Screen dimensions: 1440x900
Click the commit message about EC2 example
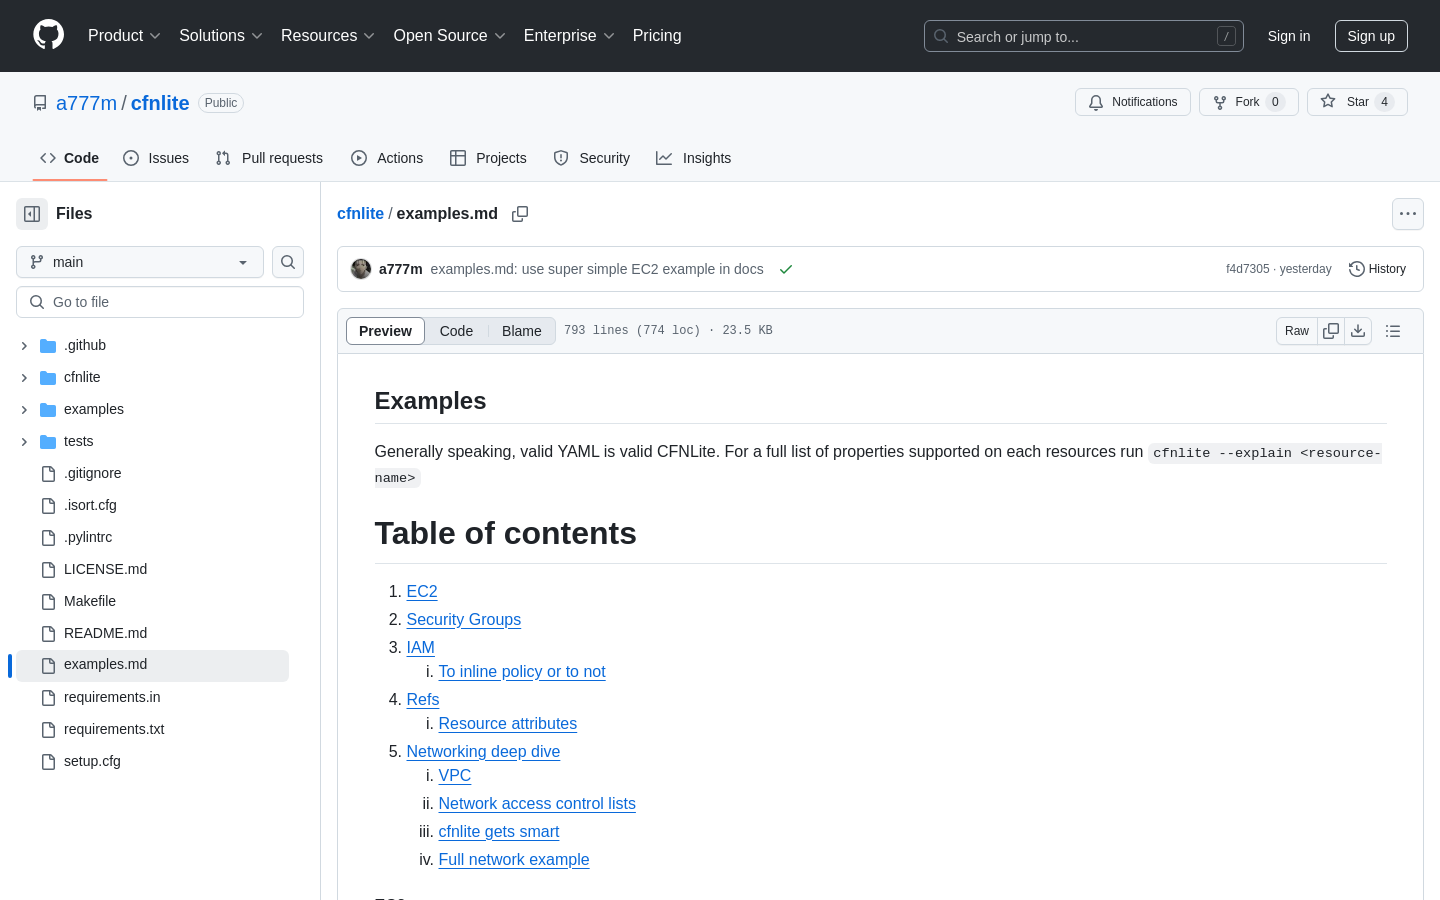click(x=597, y=269)
